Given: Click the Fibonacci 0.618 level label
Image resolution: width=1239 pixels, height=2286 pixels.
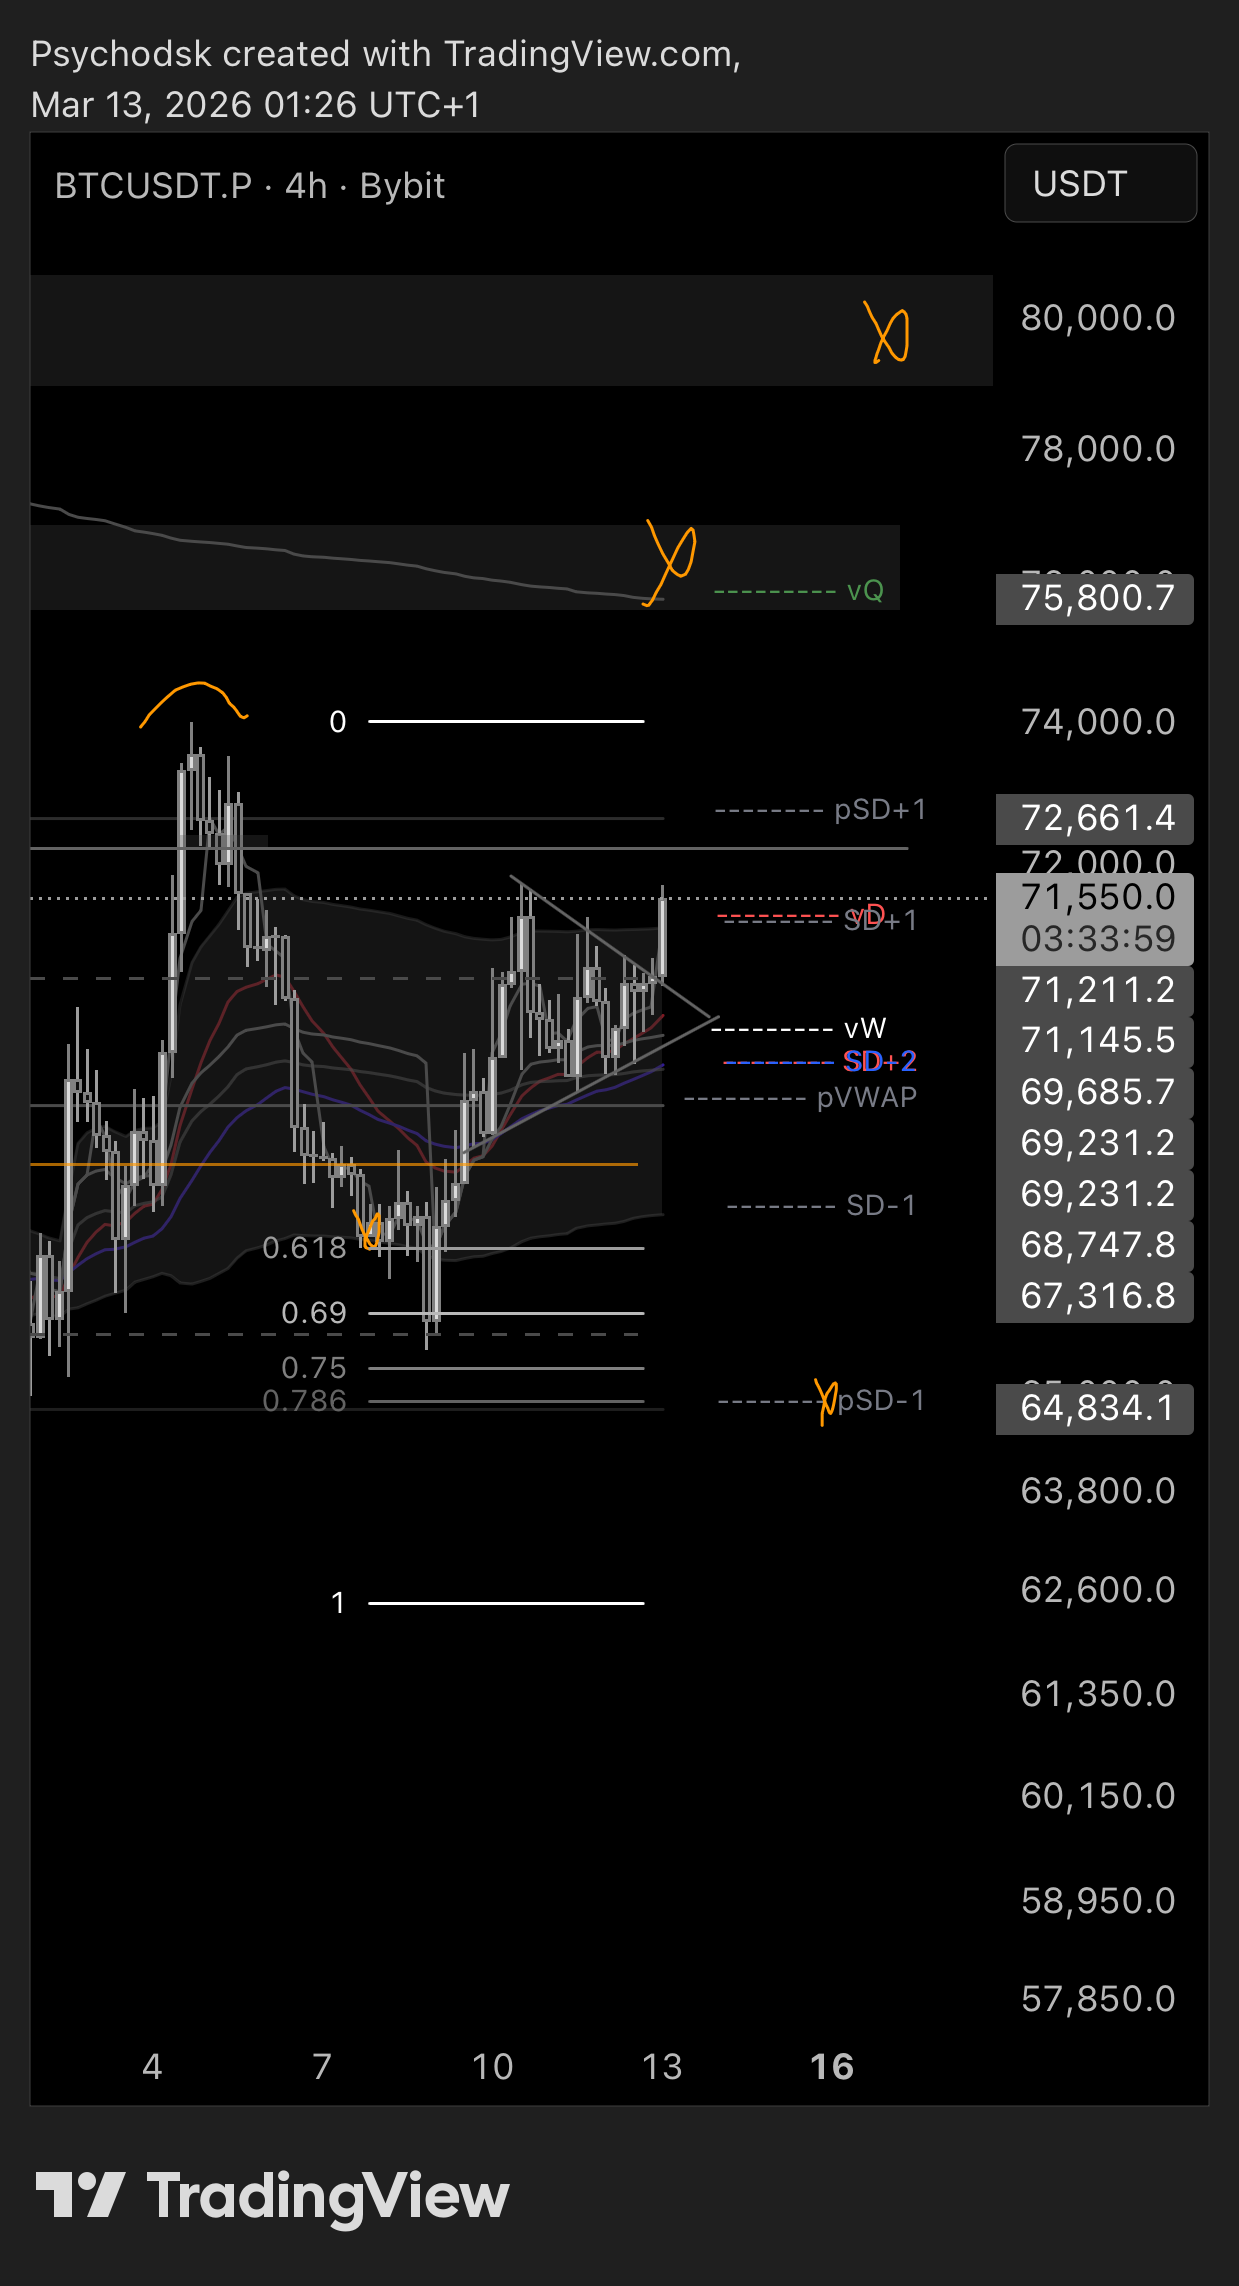Looking at the screenshot, I should pos(304,1248).
